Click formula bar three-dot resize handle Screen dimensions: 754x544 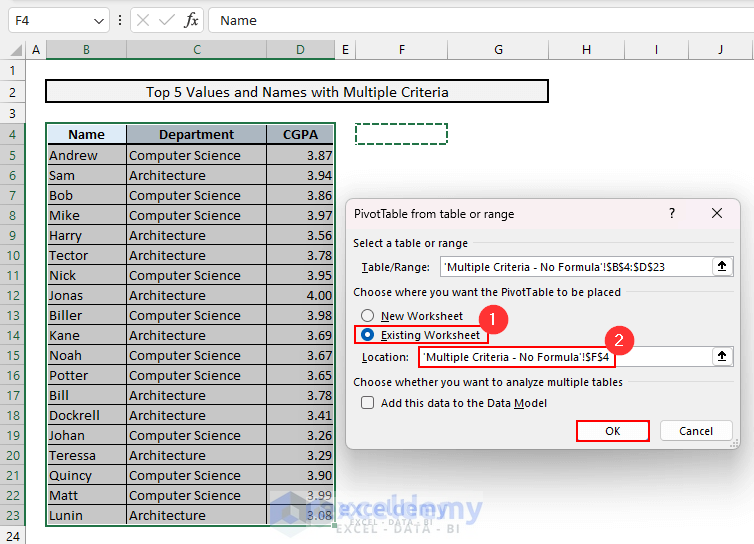click(120, 20)
